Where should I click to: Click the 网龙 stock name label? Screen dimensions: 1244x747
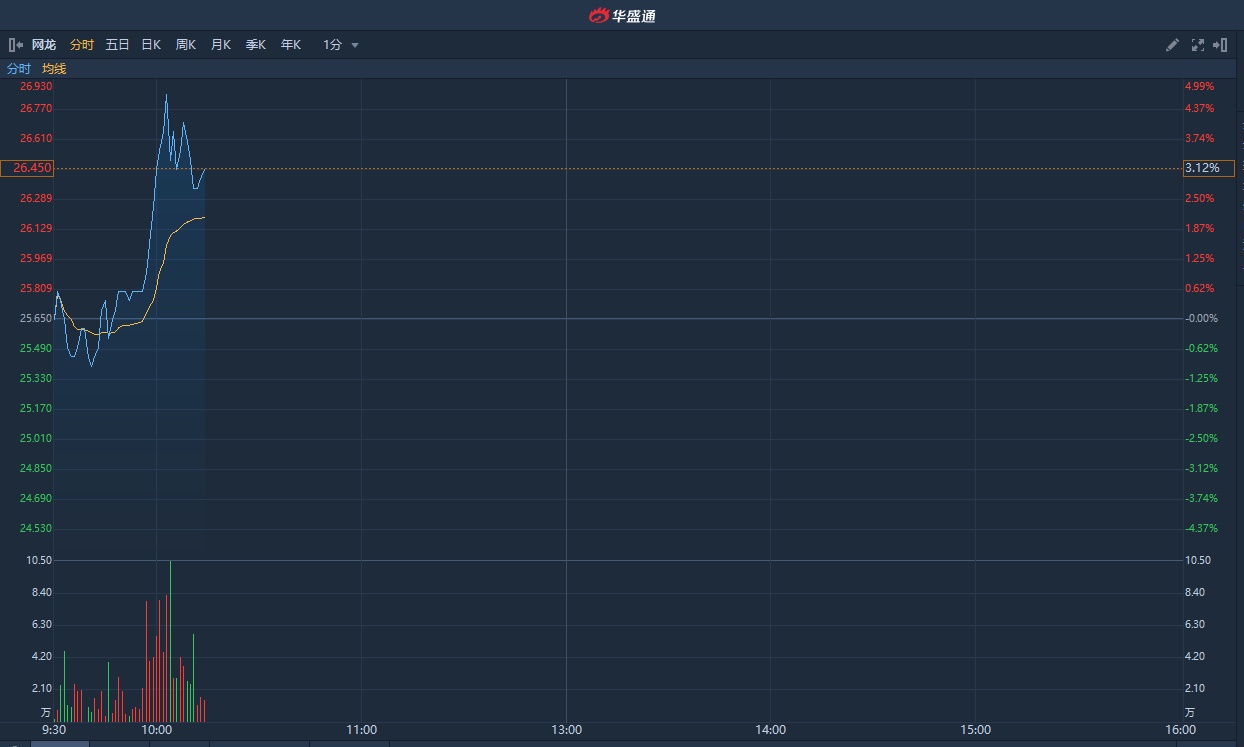point(44,45)
